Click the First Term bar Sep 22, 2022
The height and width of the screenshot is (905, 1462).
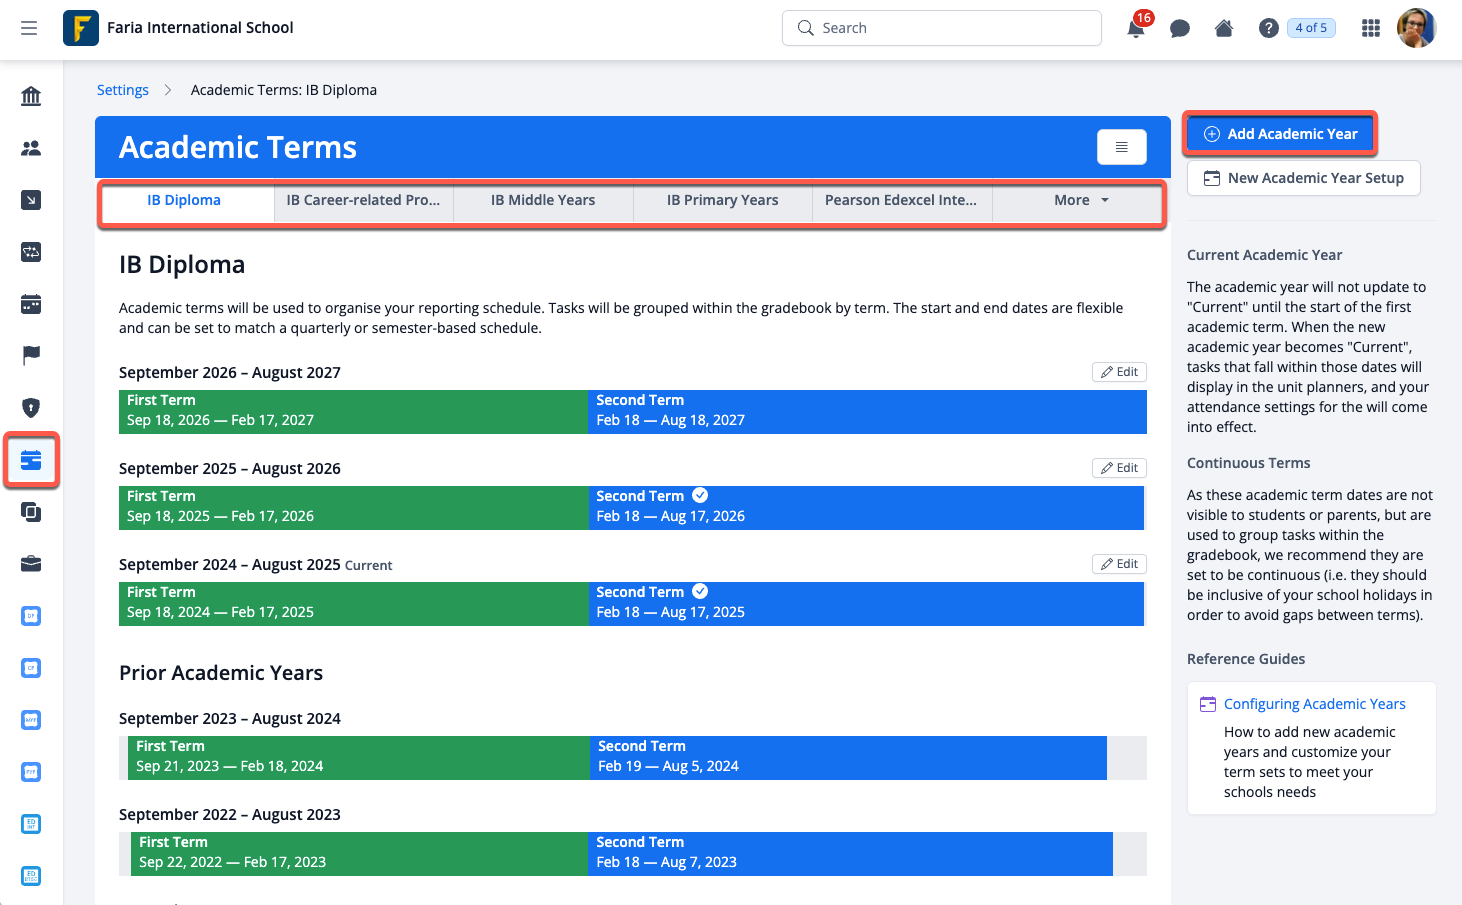(359, 853)
